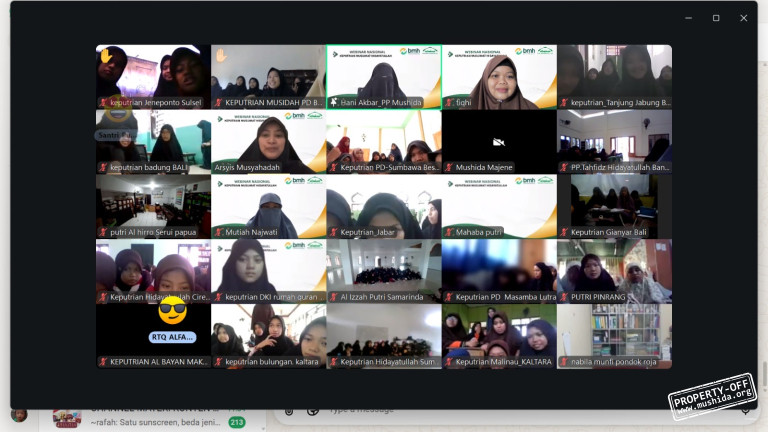Click muted mic icon beside Keputrian_Jabar
This screenshot has height=432, width=768.
334,232
